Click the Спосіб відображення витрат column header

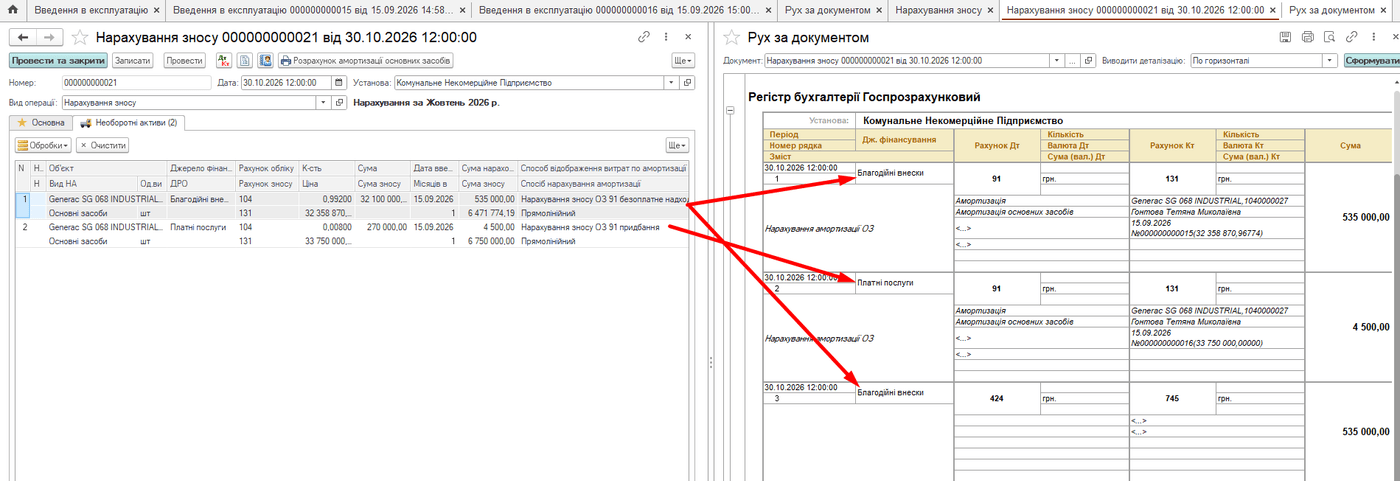(x=603, y=168)
